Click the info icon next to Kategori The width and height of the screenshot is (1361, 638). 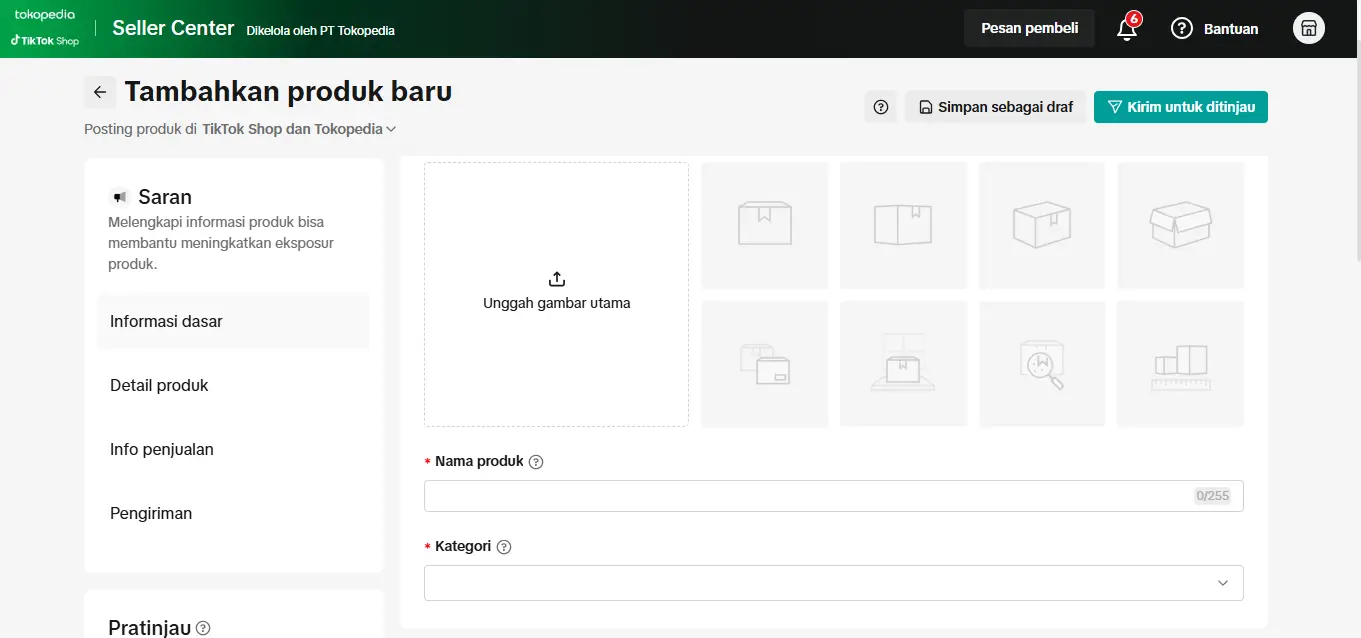(x=504, y=547)
